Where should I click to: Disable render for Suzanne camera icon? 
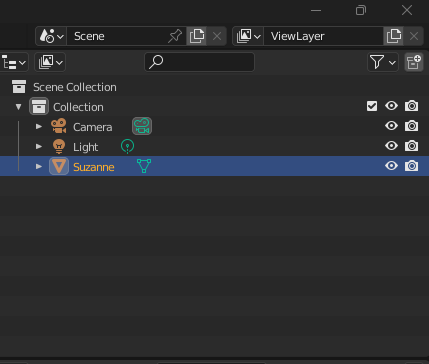tap(411, 166)
